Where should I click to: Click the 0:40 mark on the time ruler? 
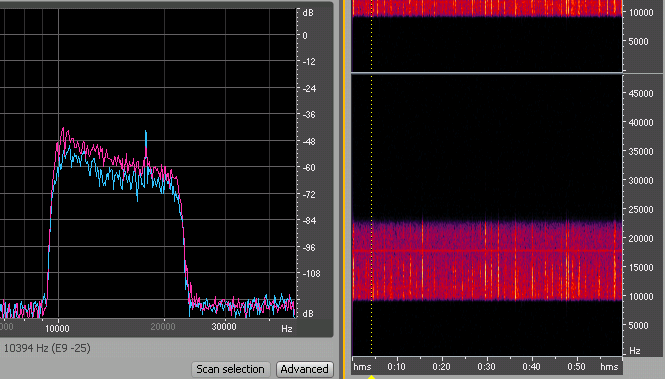tap(531, 367)
